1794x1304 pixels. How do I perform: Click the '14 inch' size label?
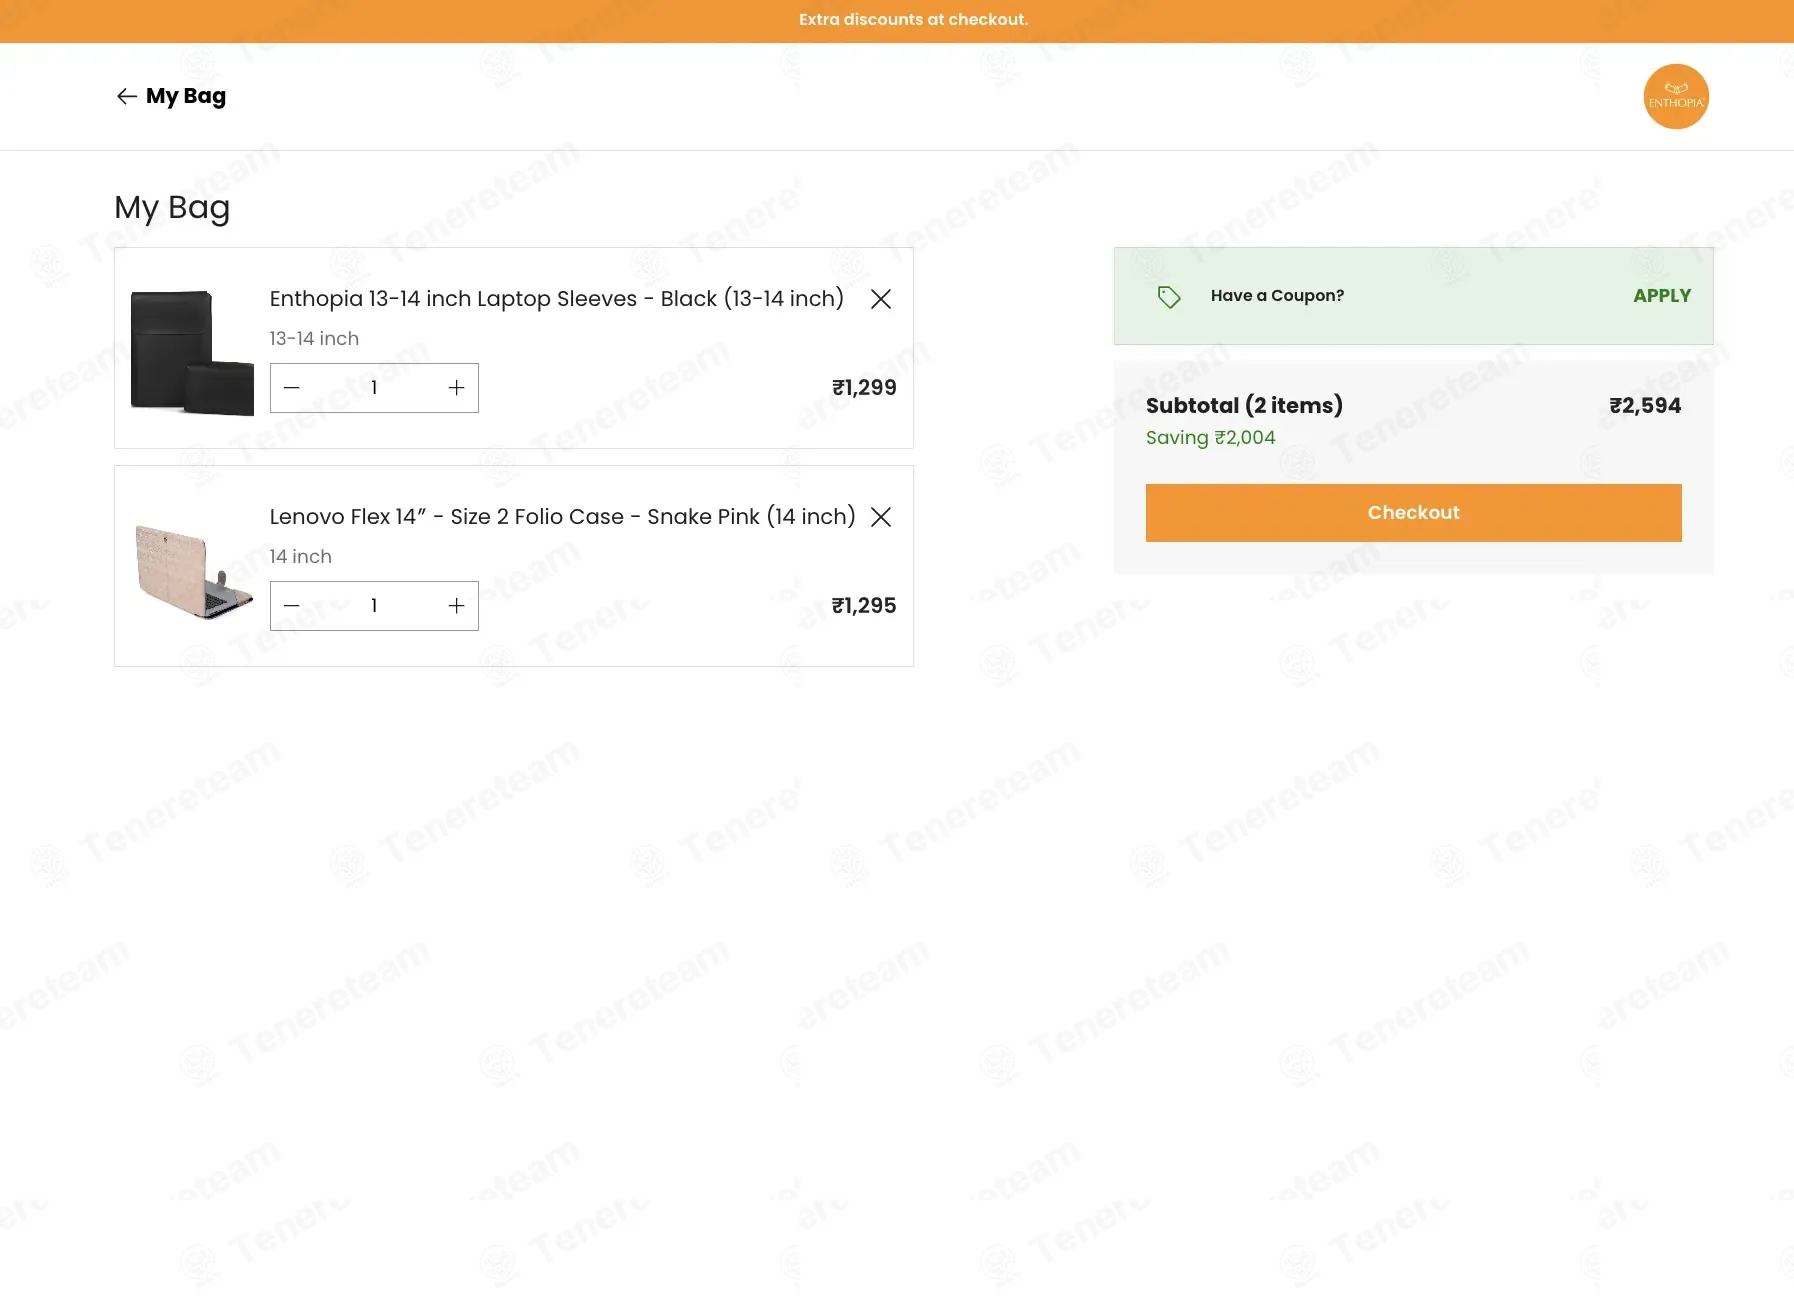coord(301,557)
